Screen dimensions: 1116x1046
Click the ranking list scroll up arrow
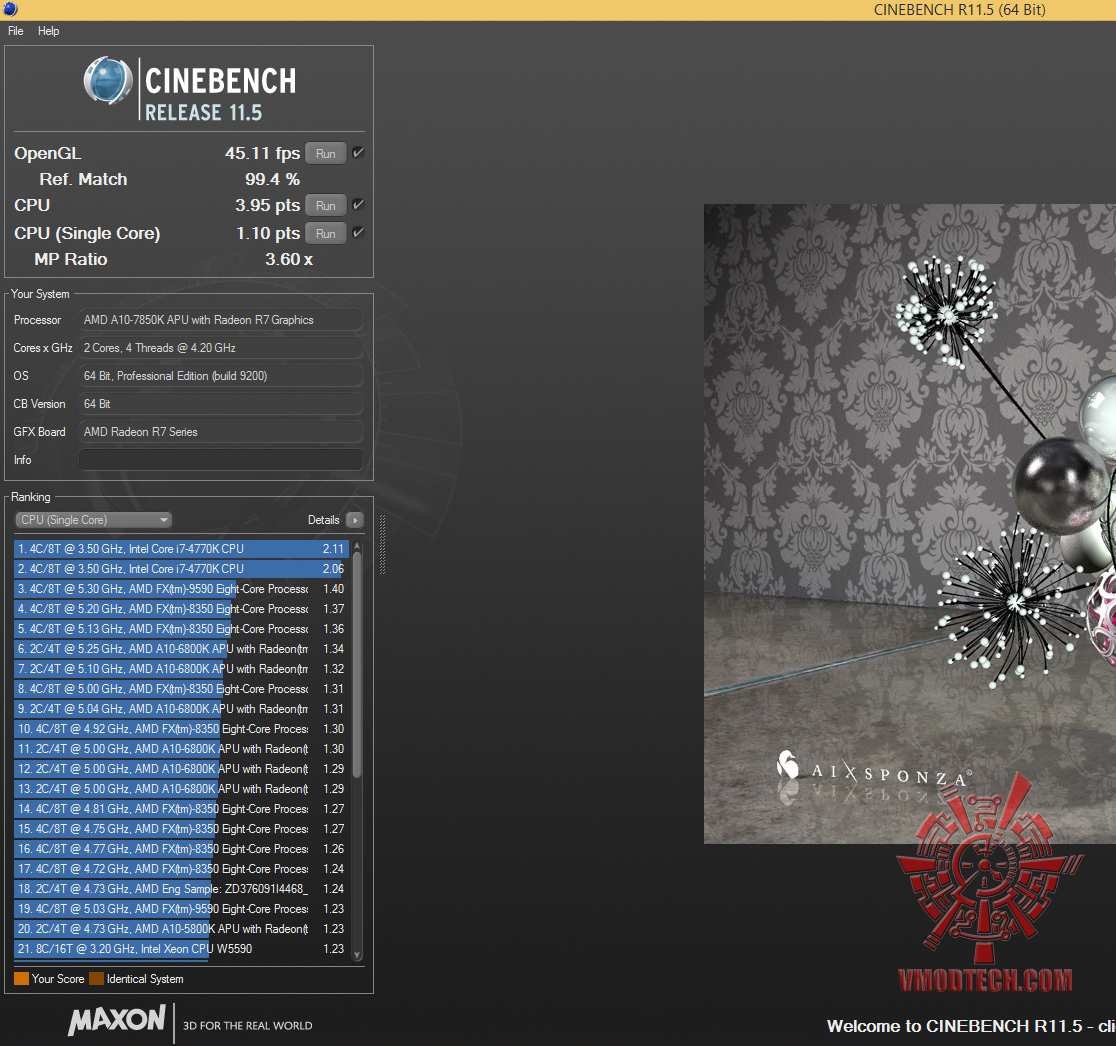(x=357, y=546)
